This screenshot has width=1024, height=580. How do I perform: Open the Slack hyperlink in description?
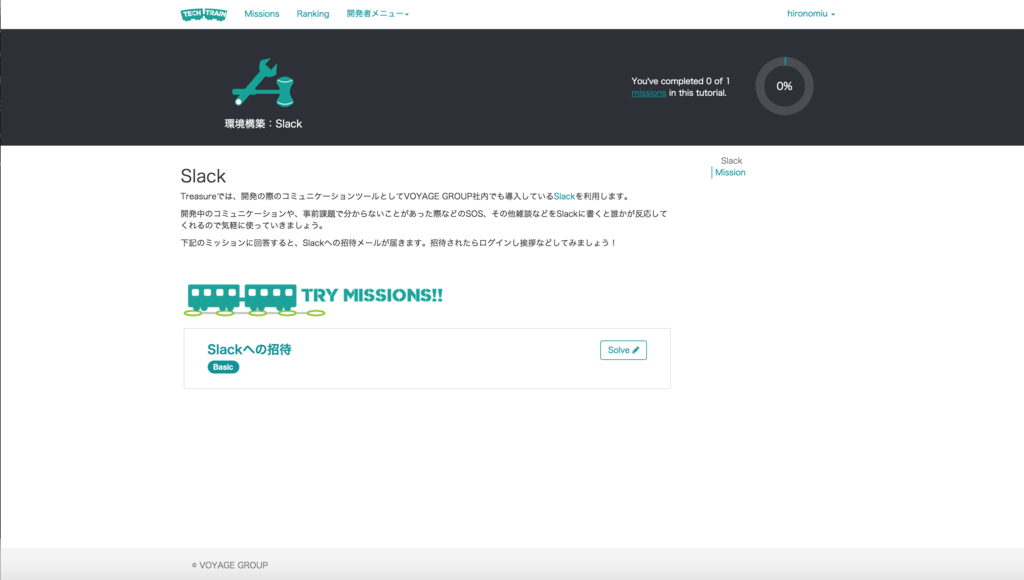click(564, 197)
